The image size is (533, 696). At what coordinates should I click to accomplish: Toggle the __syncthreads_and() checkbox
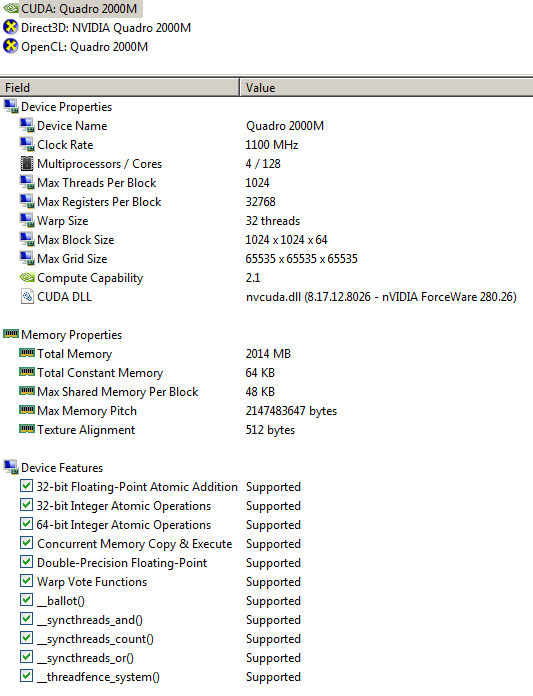[27, 619]
